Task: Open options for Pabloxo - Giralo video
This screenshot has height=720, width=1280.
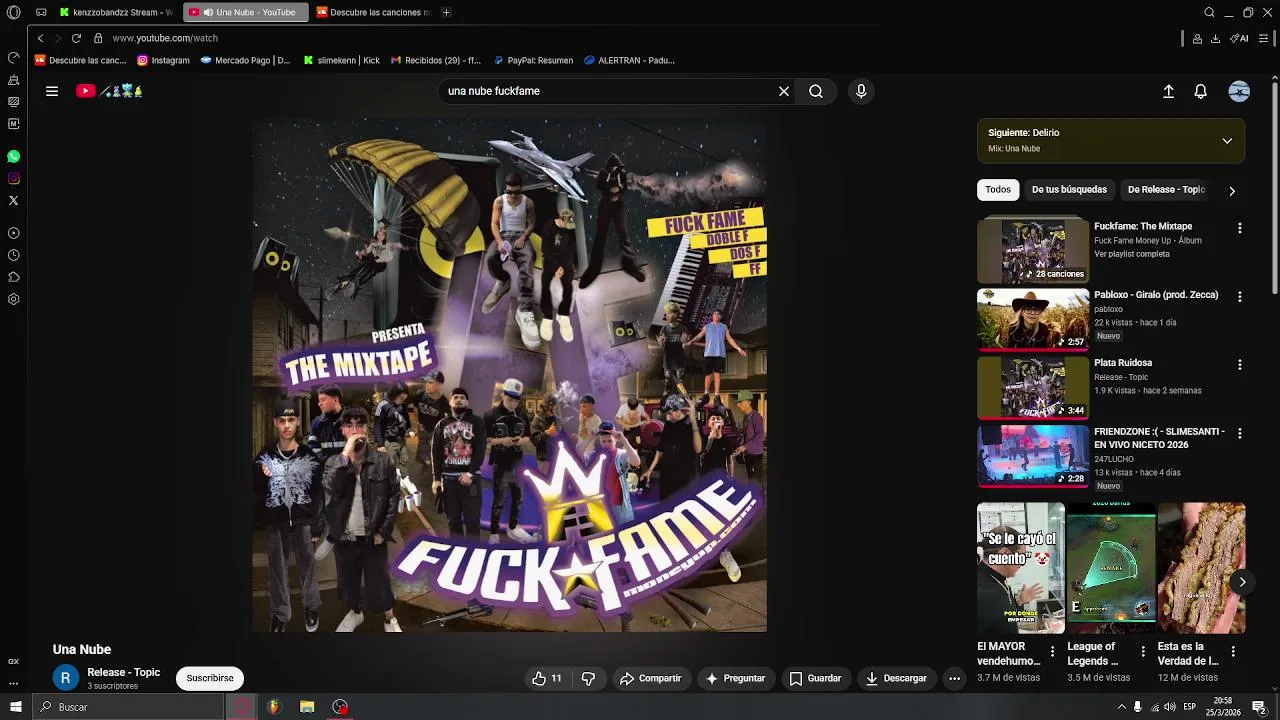Action: (1240, 297)
